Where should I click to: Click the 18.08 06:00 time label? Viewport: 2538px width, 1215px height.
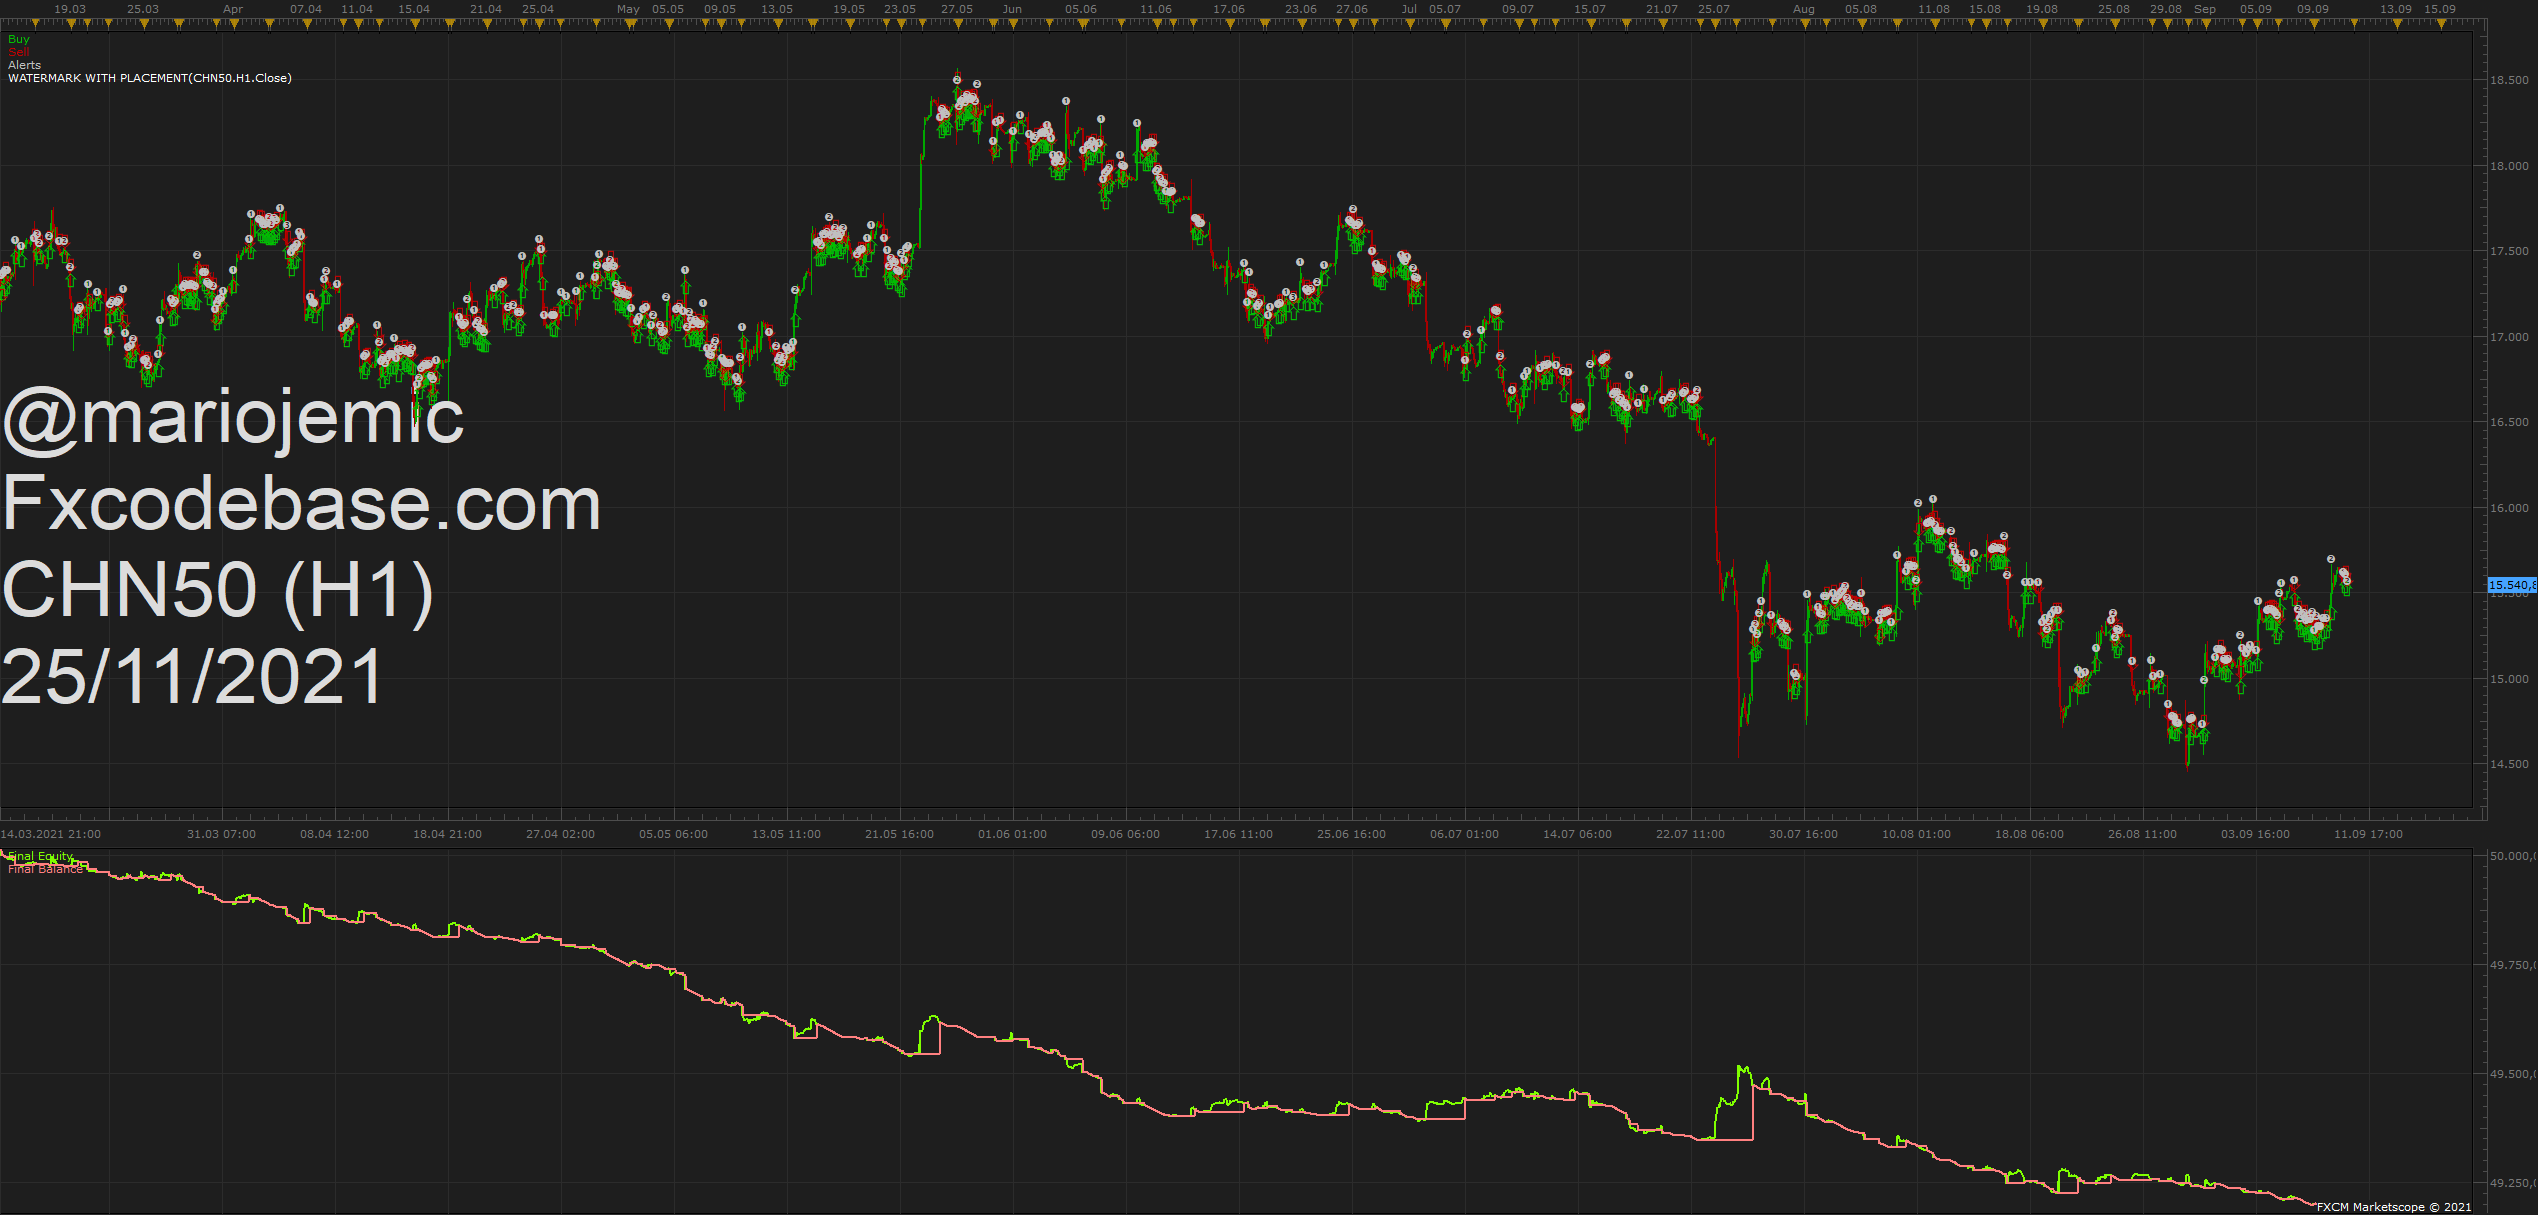click(x=2030, y=834)
